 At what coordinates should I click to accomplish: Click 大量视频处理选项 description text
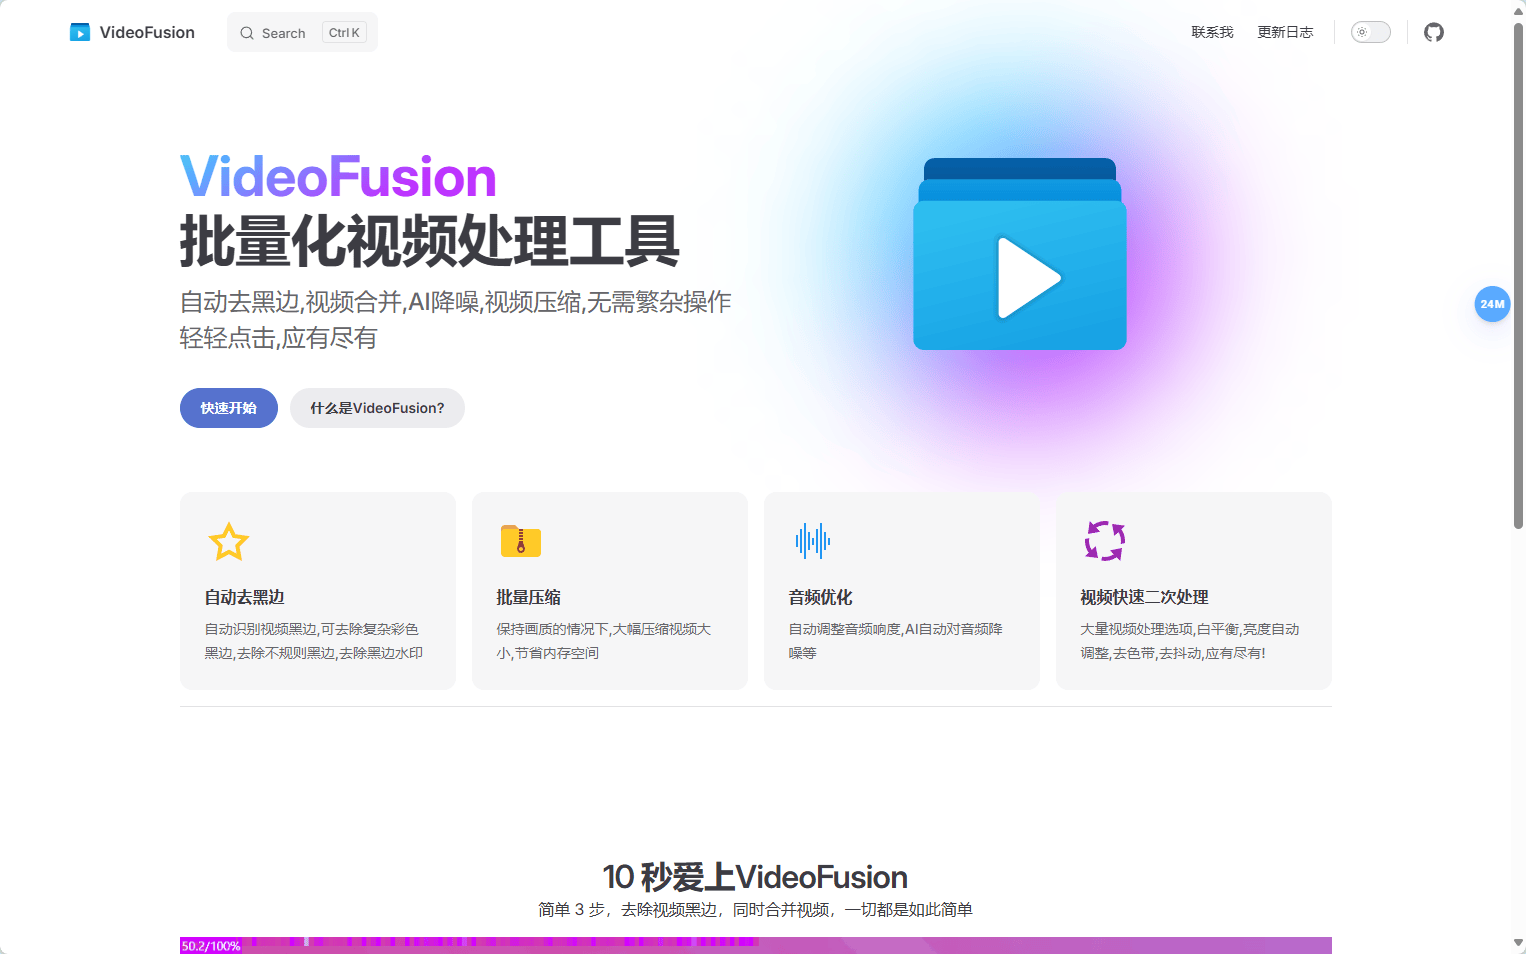[1190, 641]
